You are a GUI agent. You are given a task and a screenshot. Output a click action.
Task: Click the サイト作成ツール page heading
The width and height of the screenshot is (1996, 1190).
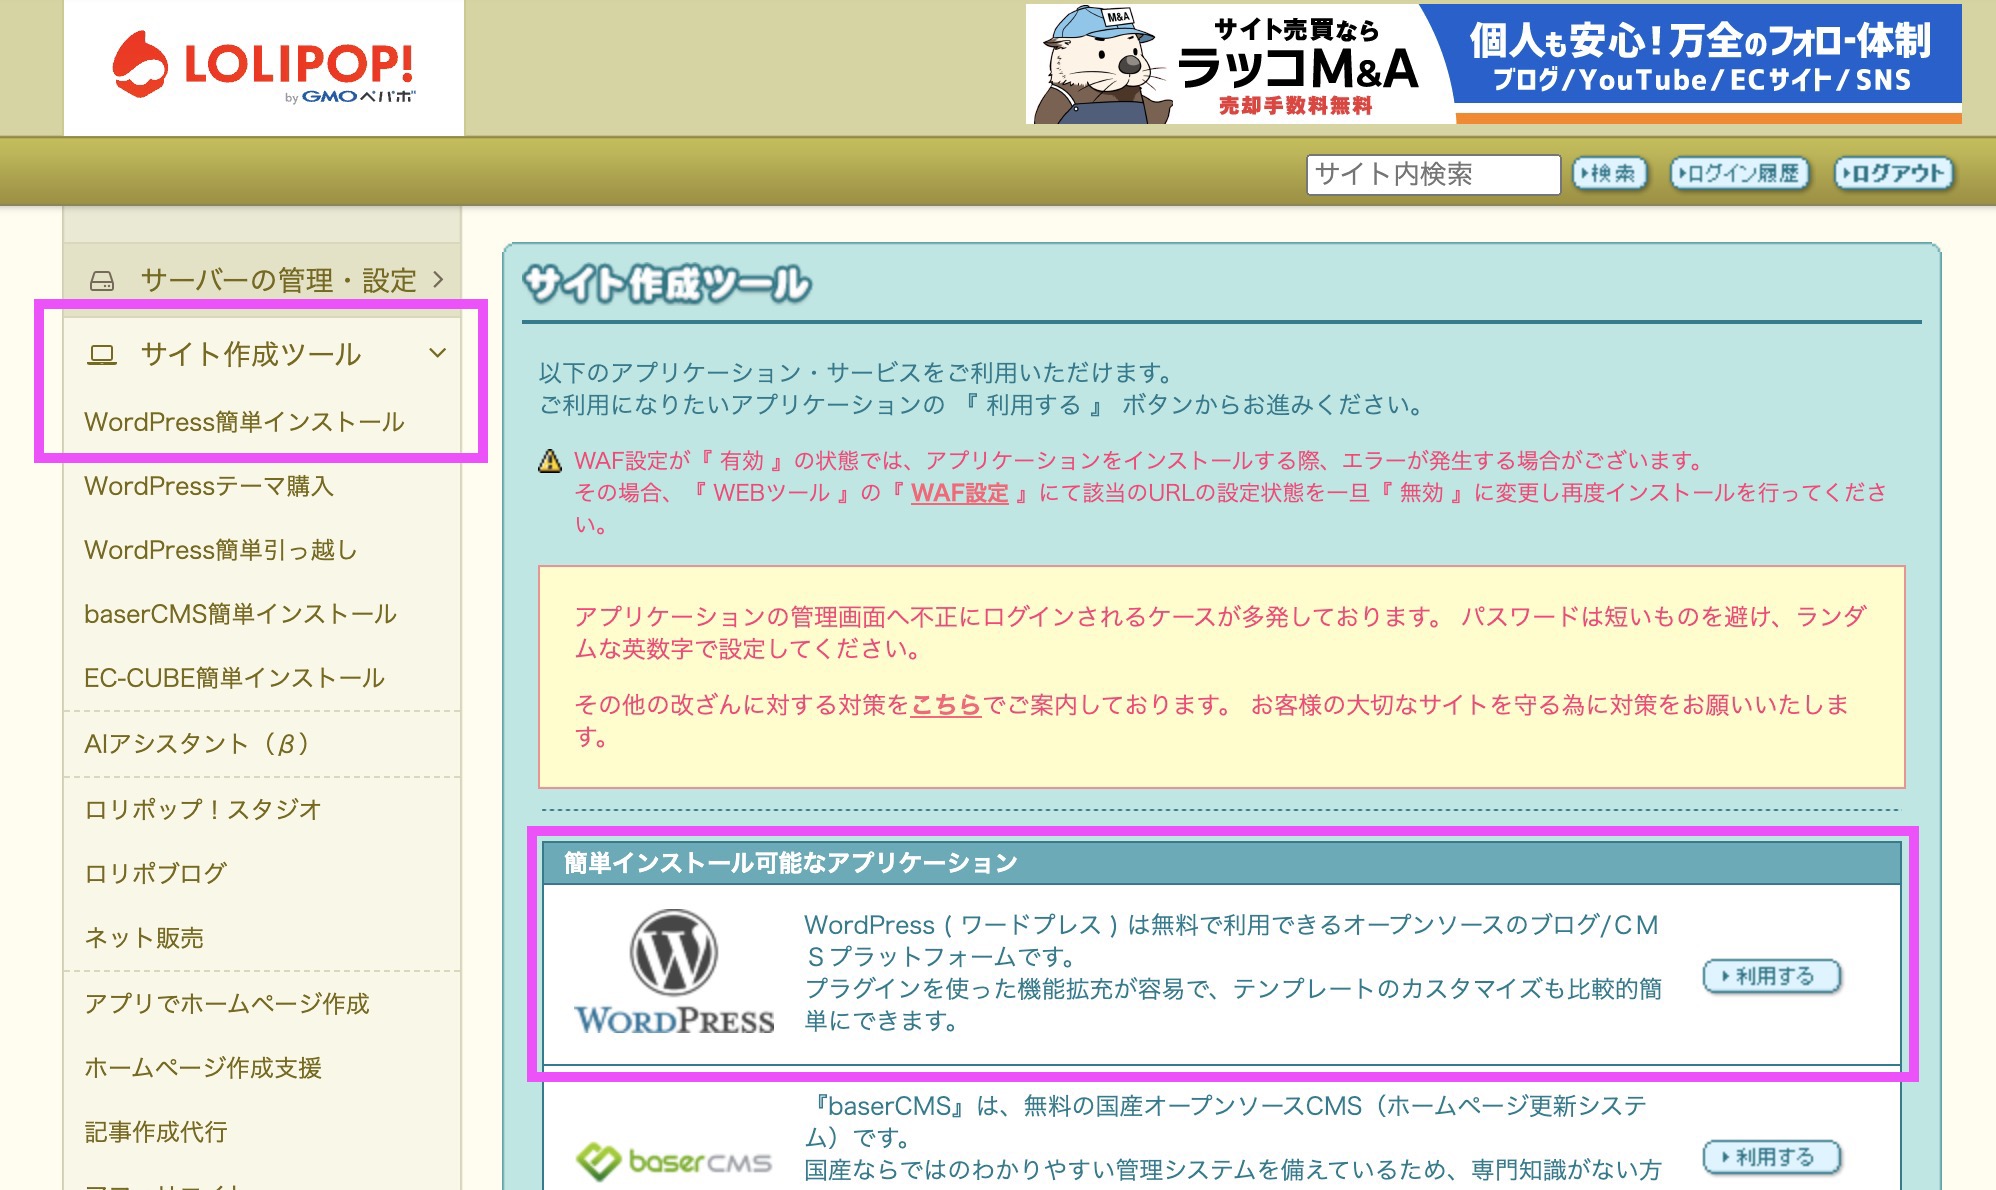(667, 285)
